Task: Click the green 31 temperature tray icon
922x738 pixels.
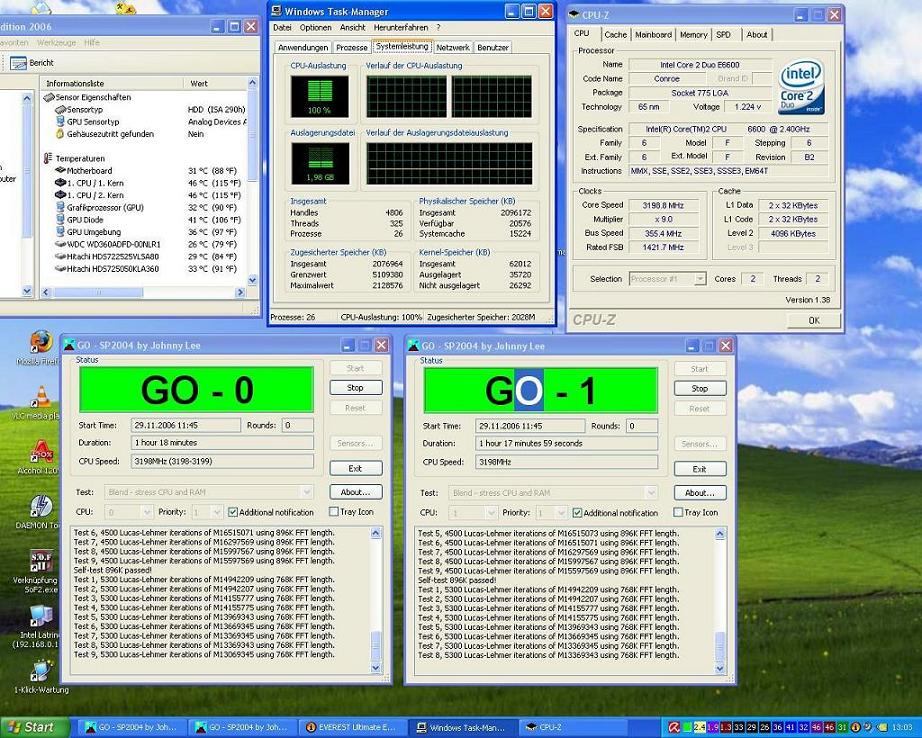Action: coord(843,727)
